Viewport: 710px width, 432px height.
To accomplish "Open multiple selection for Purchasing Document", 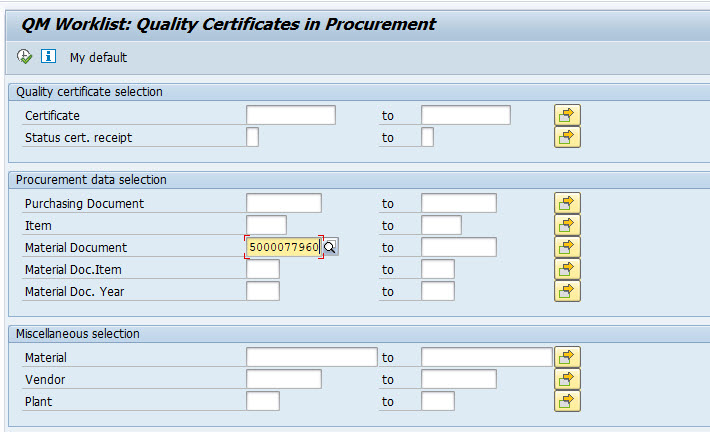I will [x=567, y=203].
